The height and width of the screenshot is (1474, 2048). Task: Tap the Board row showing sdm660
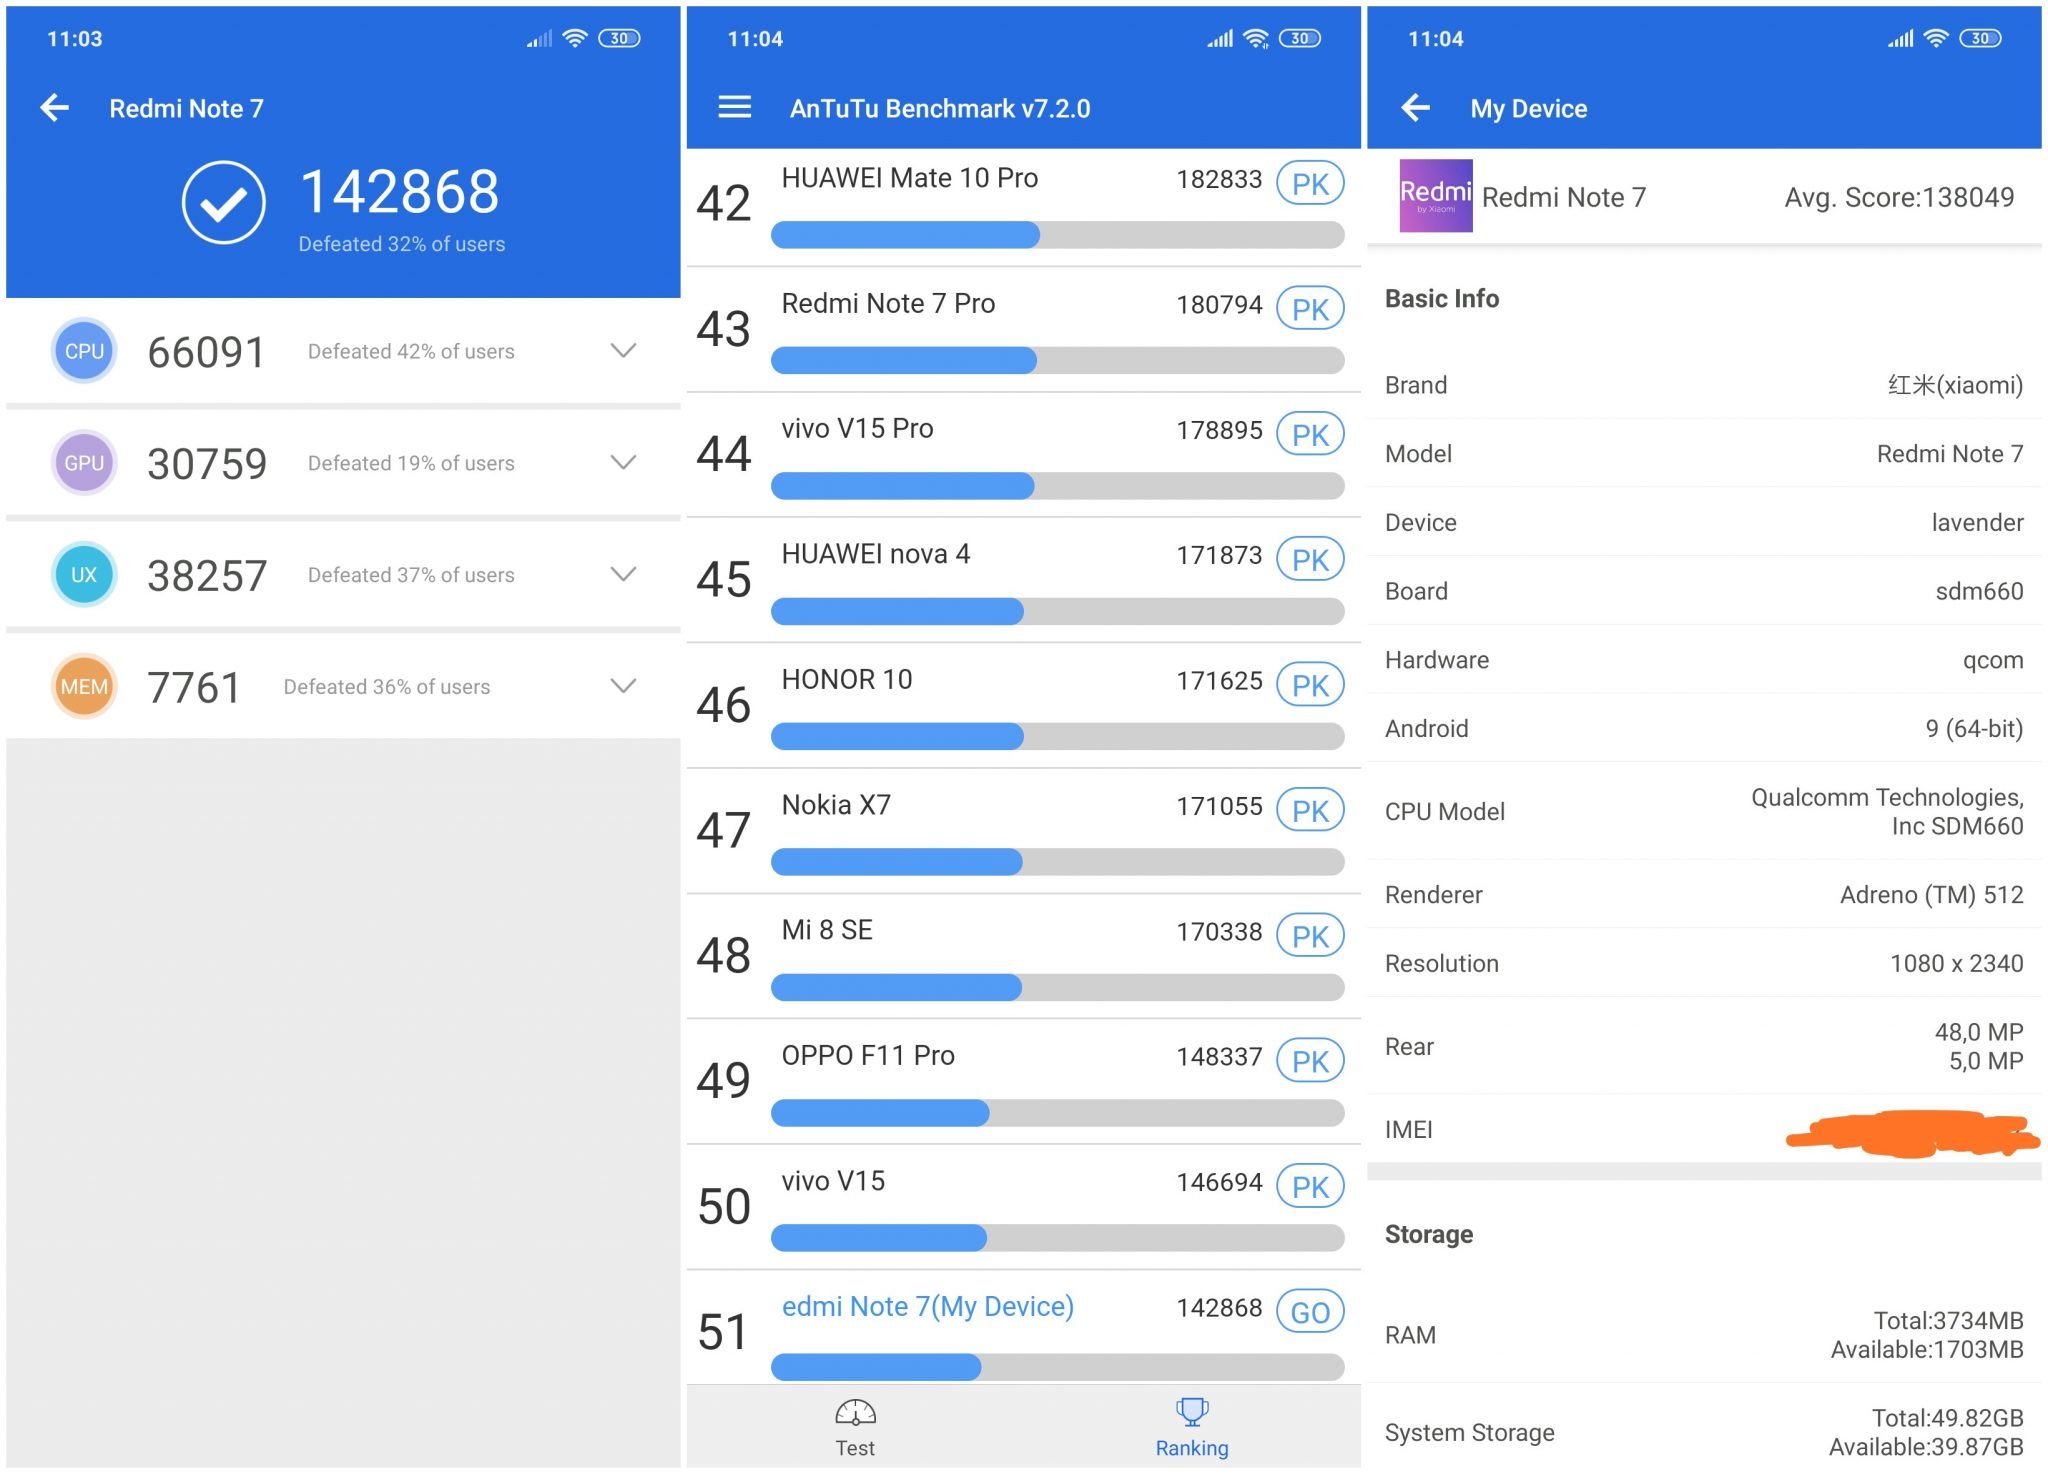1704,591
